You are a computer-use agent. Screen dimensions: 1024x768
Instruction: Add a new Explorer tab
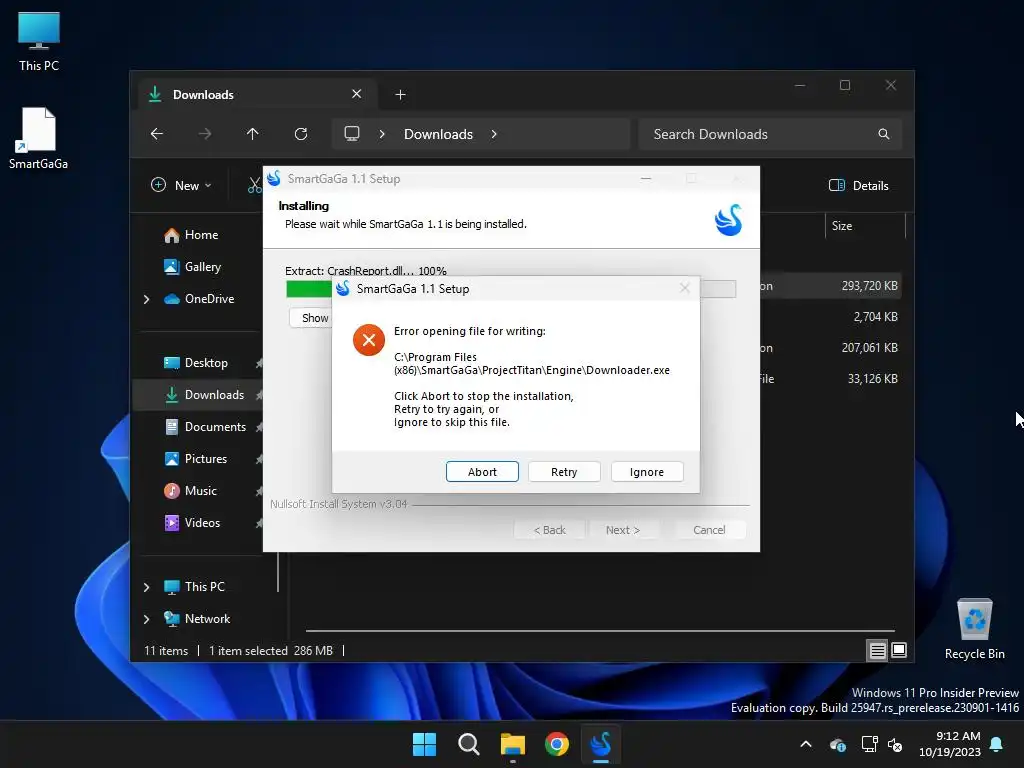pos(400,95)
